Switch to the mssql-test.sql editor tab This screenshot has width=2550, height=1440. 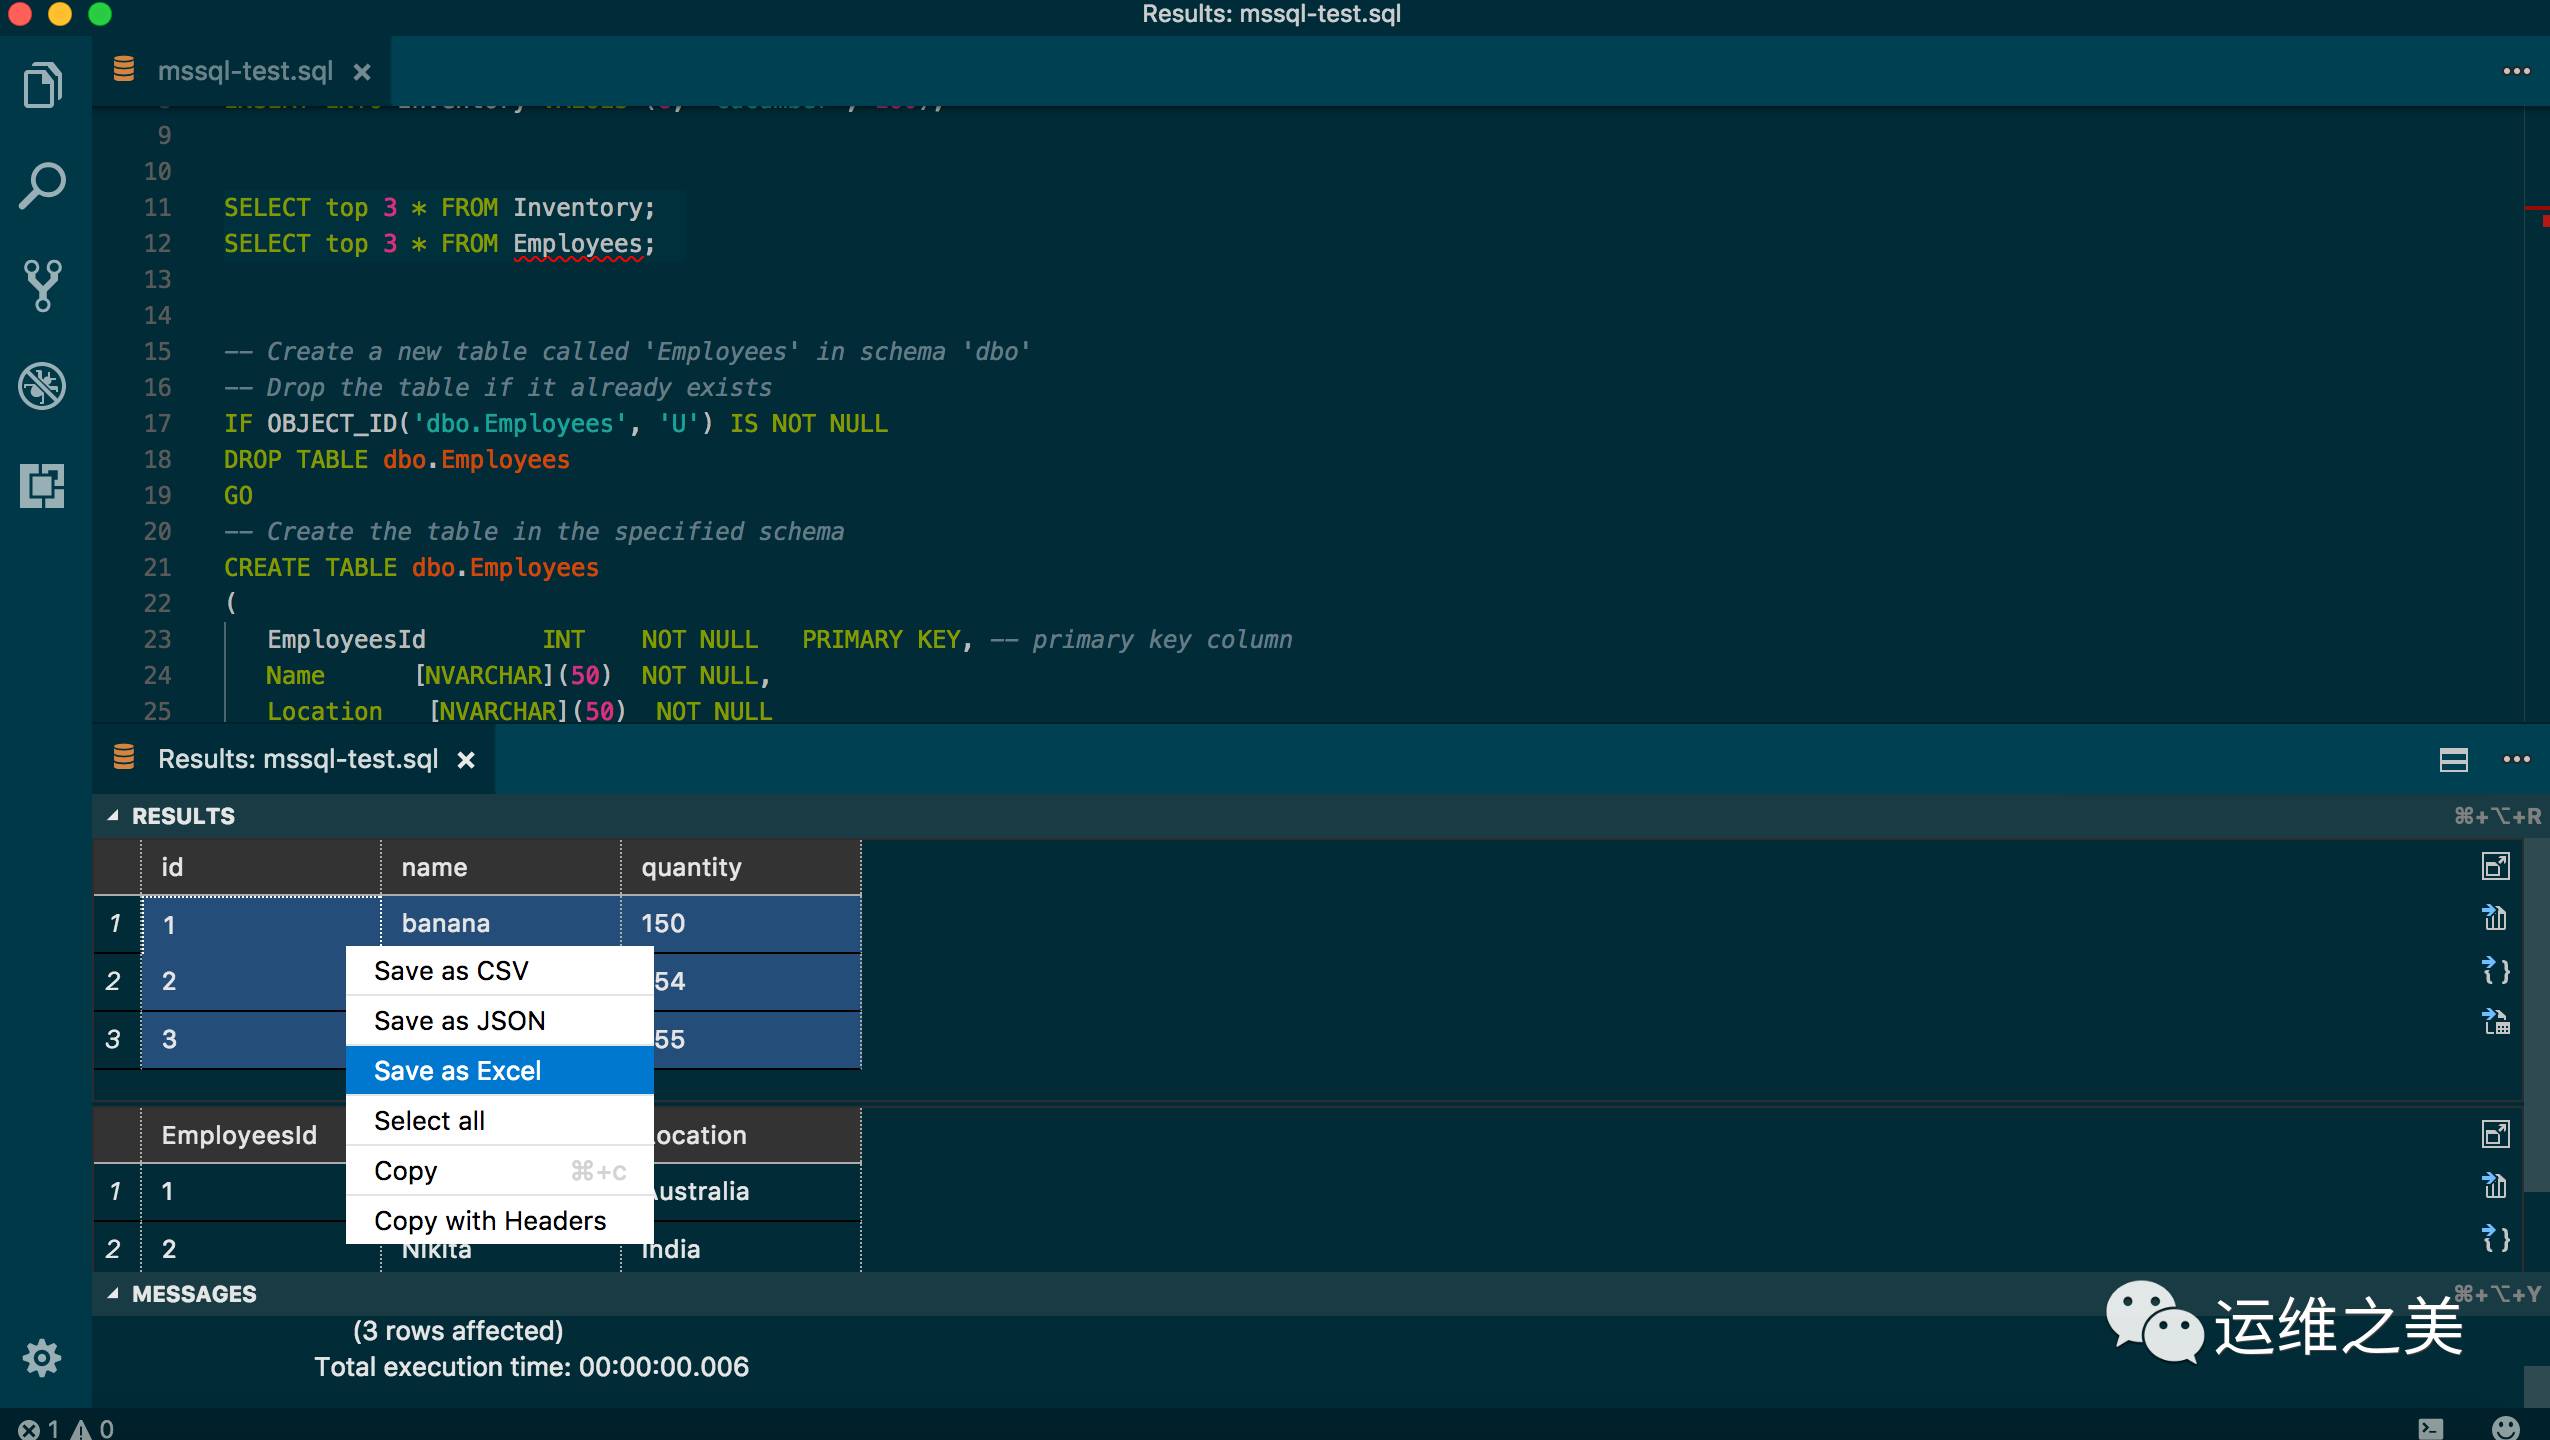tap(244, 72)
